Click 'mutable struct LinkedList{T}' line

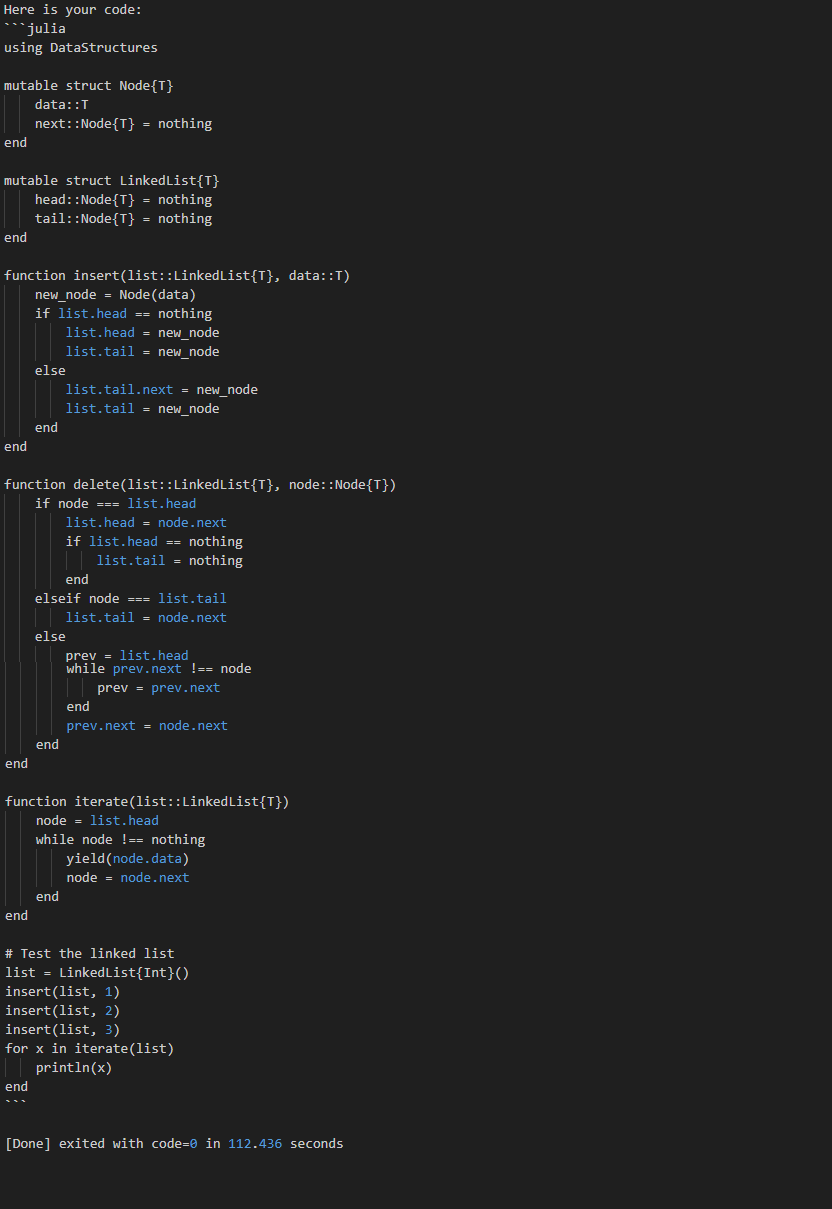click(112, 181)
